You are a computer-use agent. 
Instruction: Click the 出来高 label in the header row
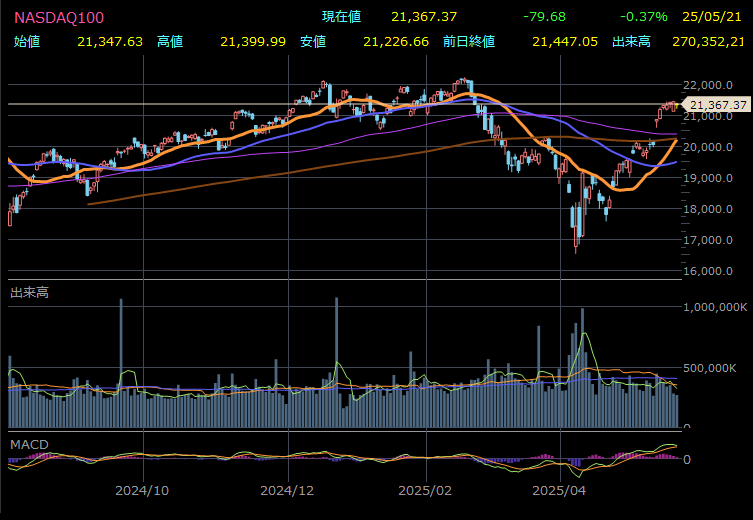pyautogui.click(x=632, y=42)
